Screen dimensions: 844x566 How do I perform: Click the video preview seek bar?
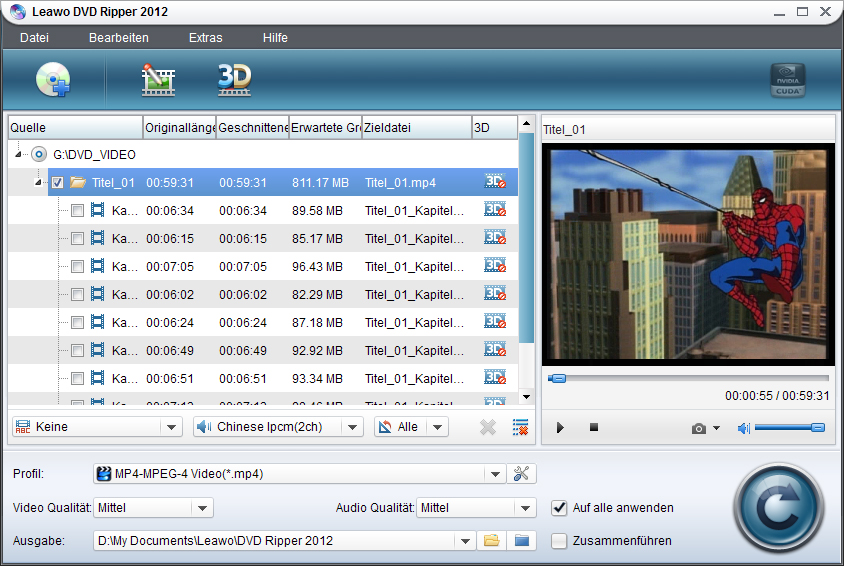point(688,378)
